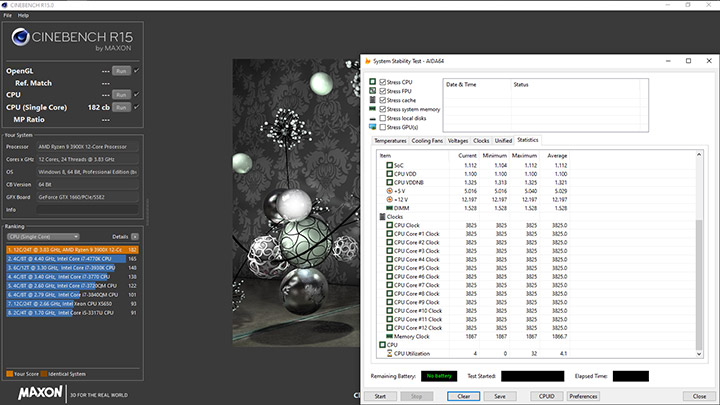Click the memory stick icon beside Stress system memory
This screenshot has width=720, height=405.
372,109
